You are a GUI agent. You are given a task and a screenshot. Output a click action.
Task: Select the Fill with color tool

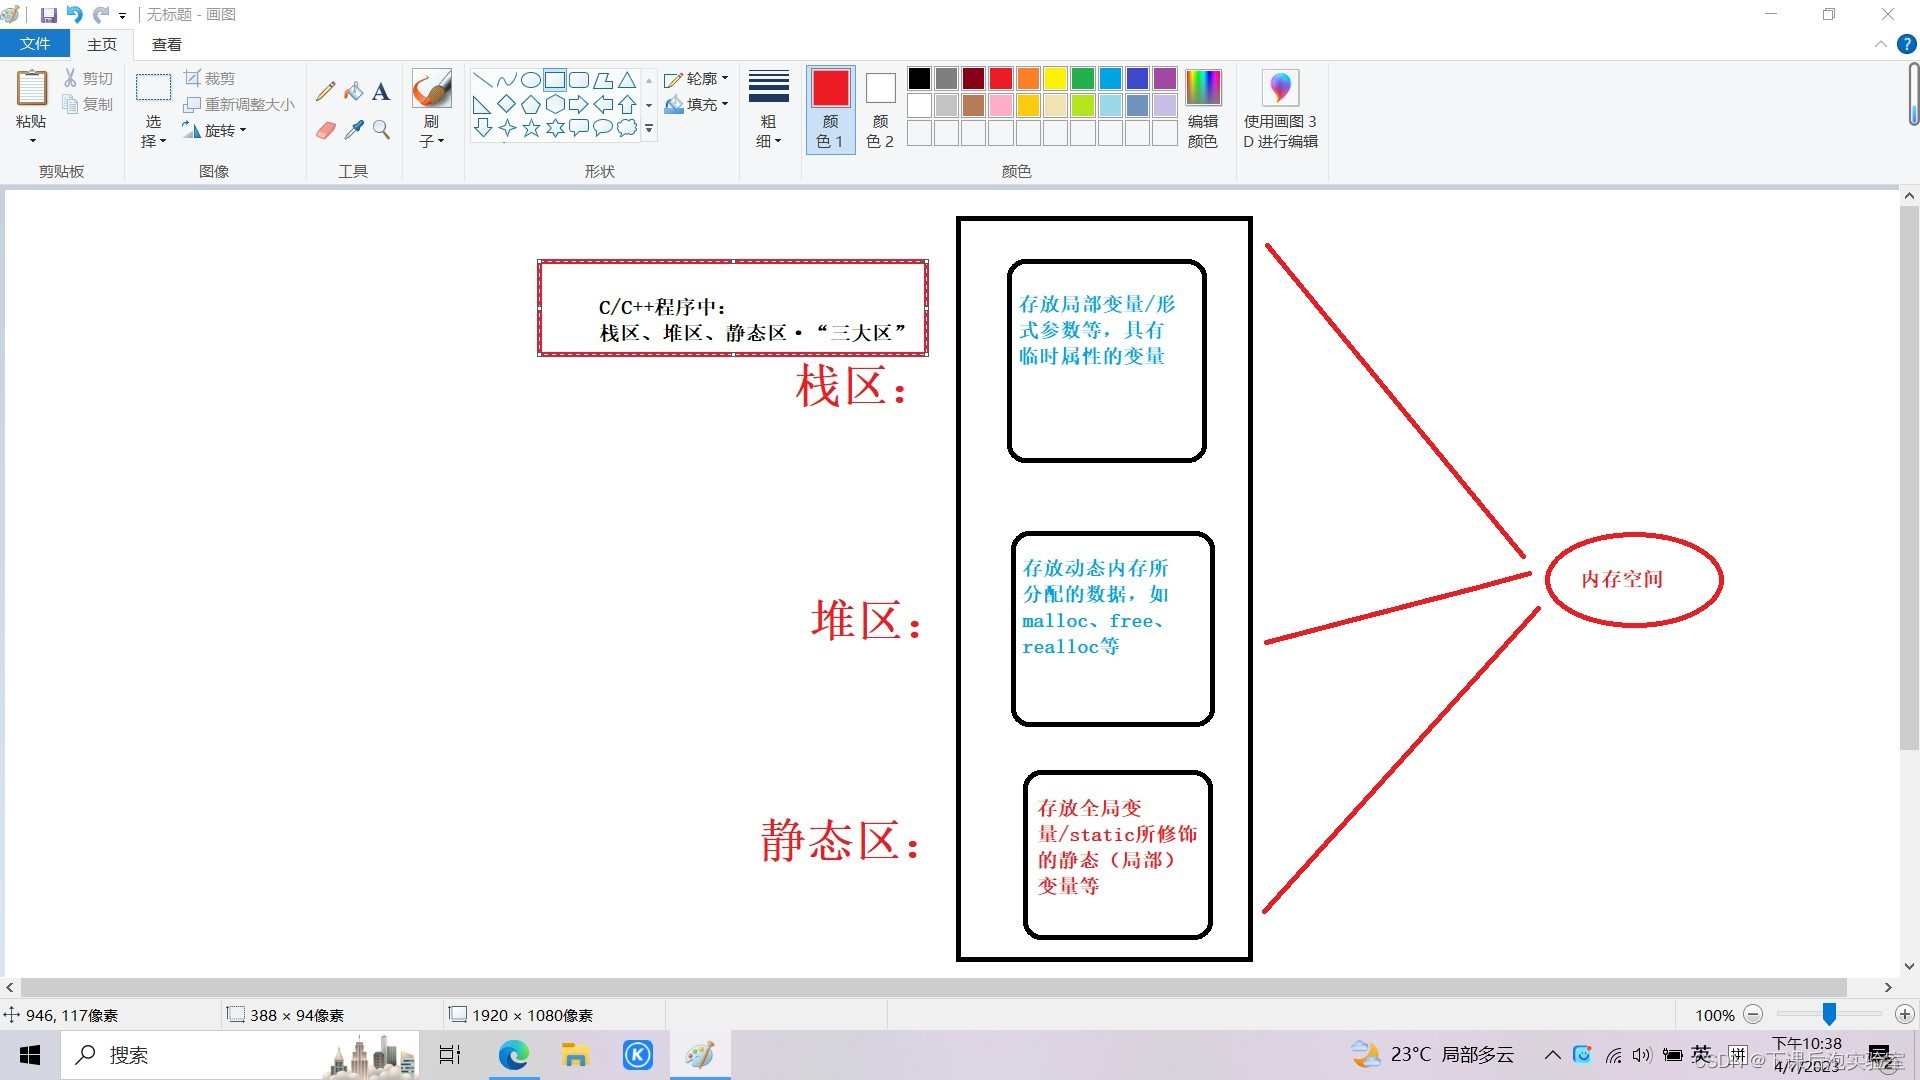(352, 90)
